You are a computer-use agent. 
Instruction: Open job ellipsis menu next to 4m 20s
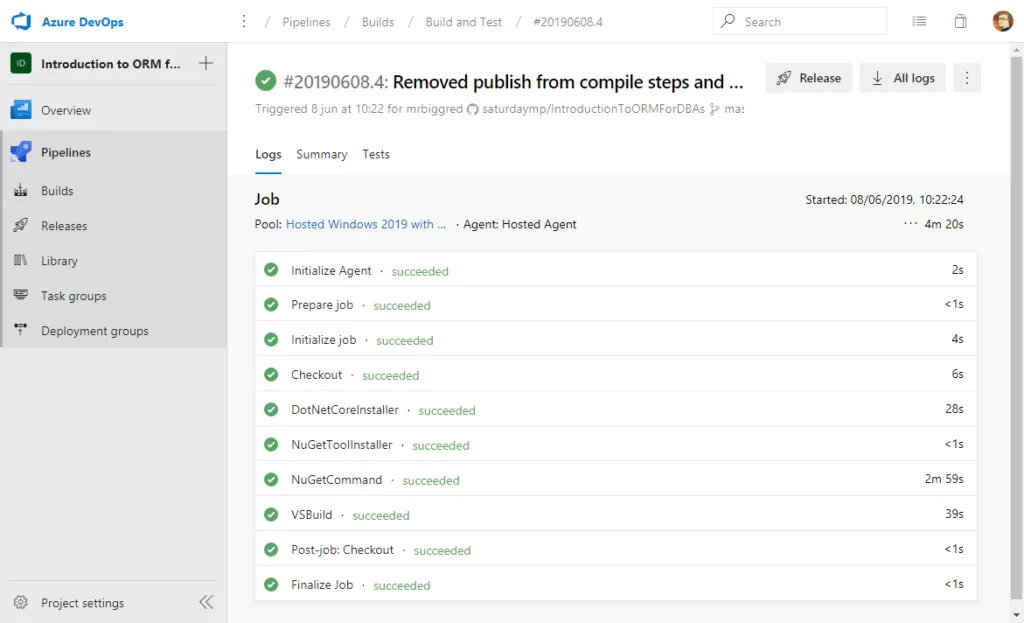point(910,224)
